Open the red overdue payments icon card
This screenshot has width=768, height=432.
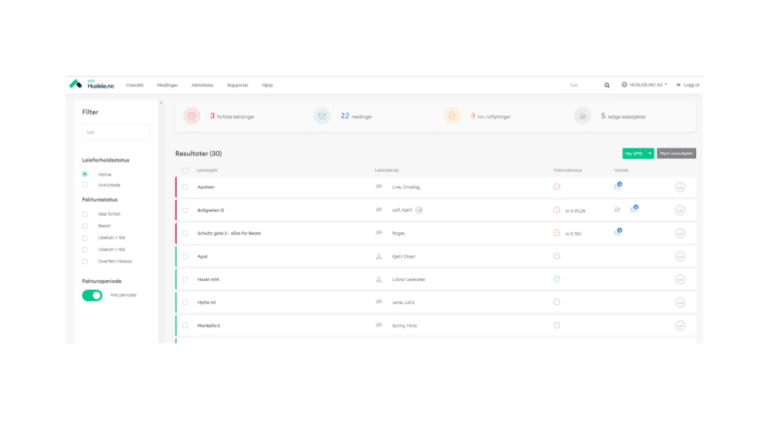[192, 116]
